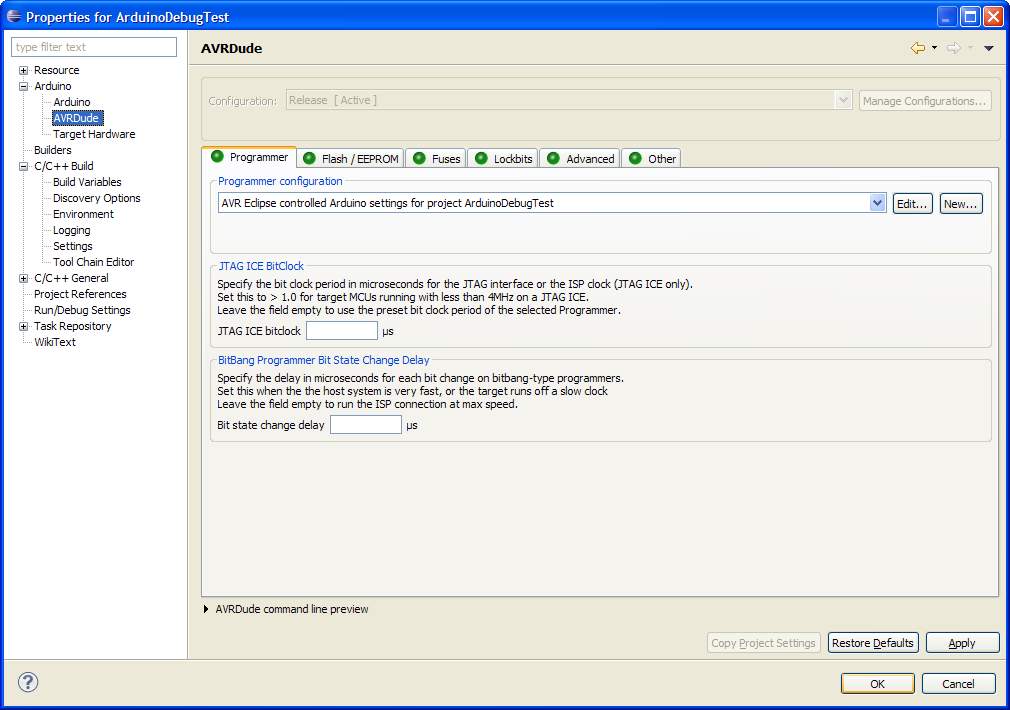Click the Apply button
The height and width of the screenshot is (710, 1010).
962,643
